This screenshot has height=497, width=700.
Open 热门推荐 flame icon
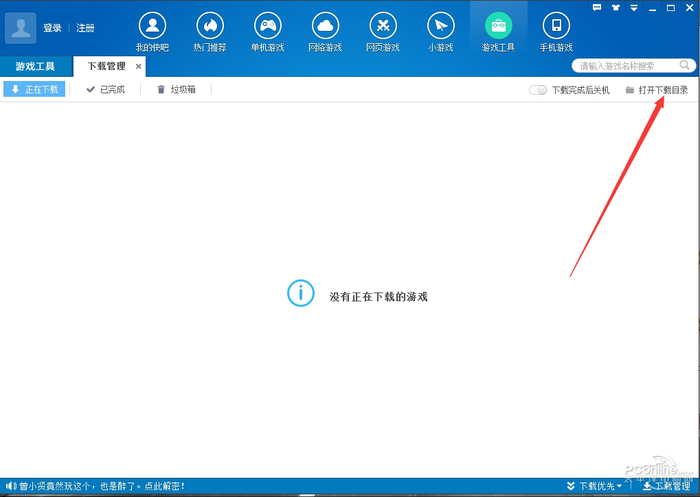(210, 26)
